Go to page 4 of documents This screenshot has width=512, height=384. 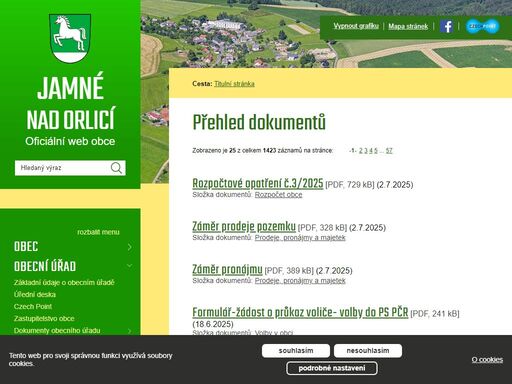coord(371,151)
